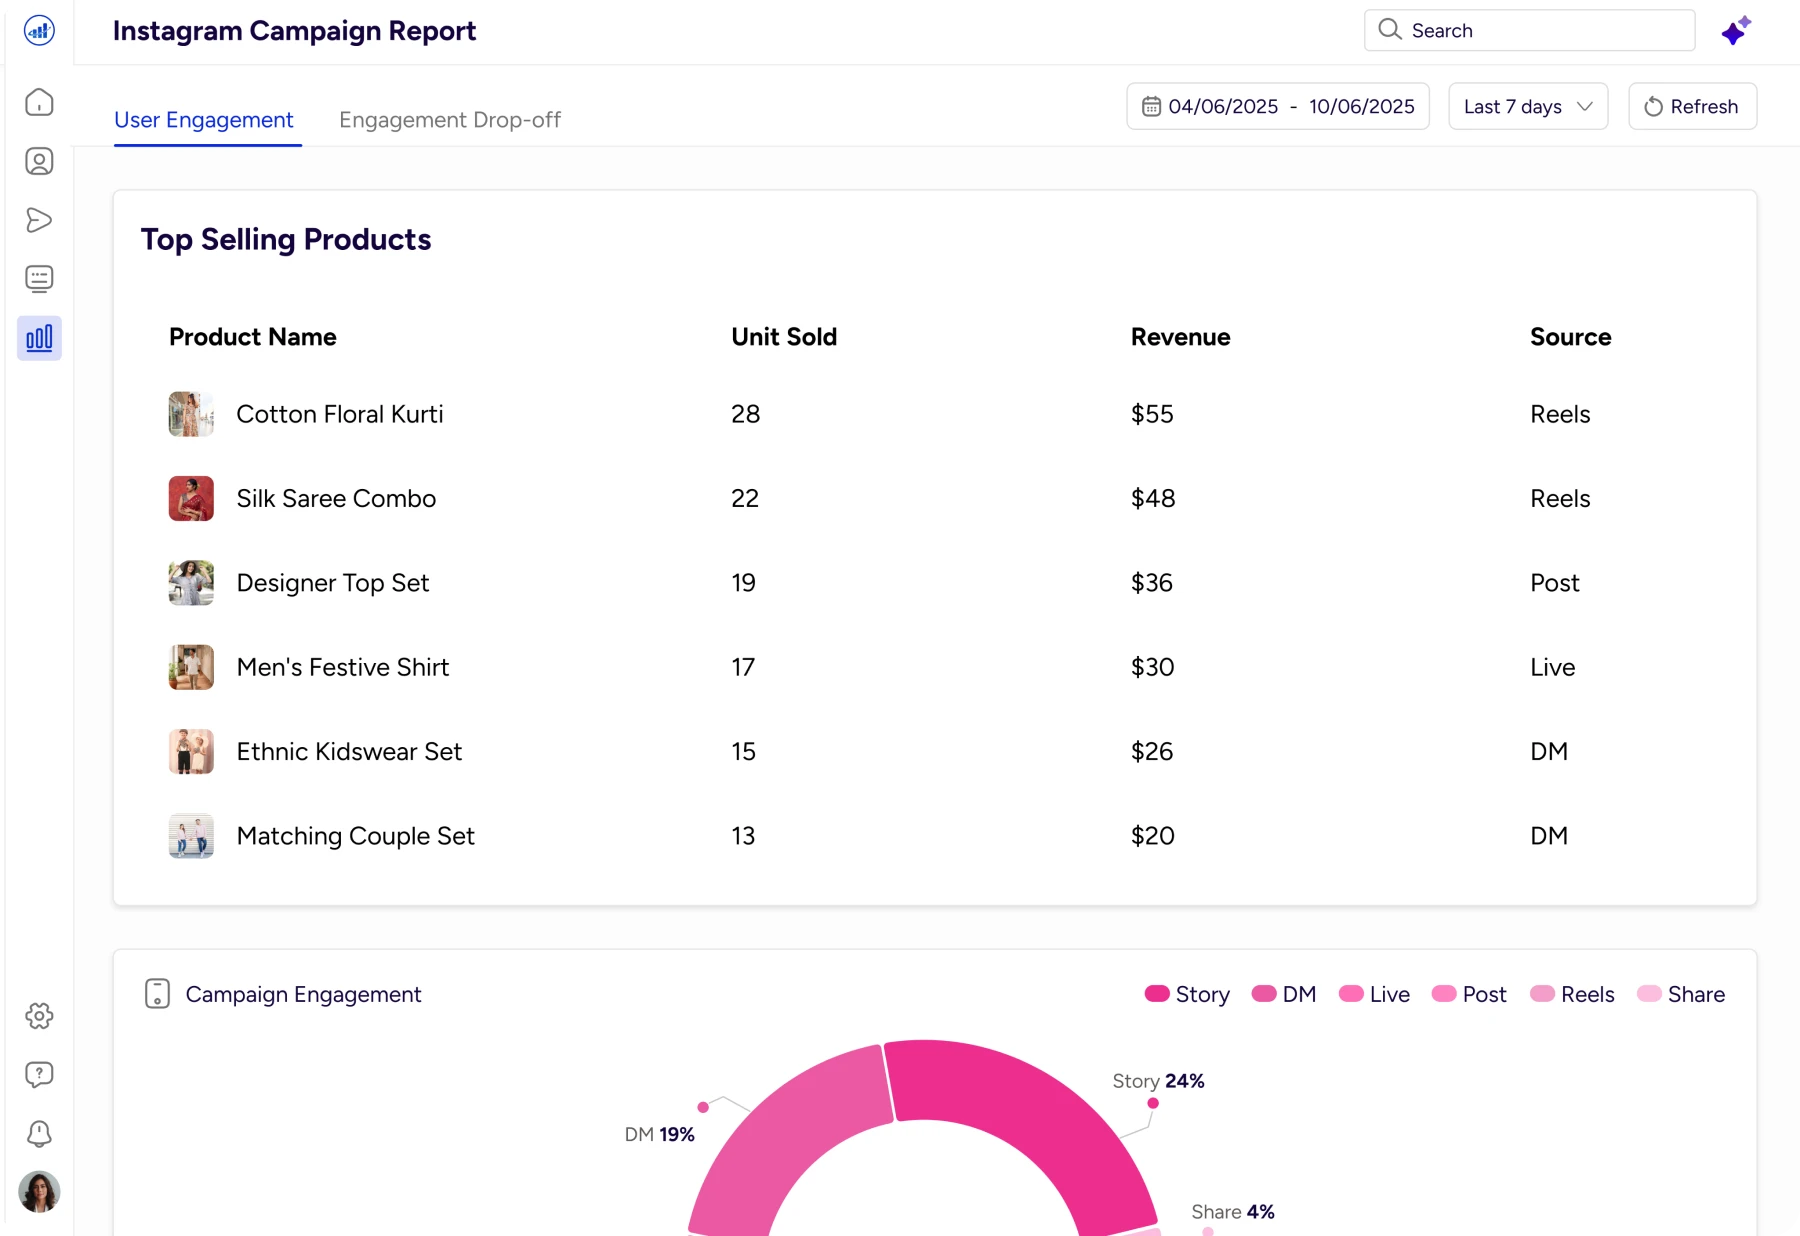Open the Home icon in sidebar
The image size is (1800, 1236).
click(x=39, y=103)
